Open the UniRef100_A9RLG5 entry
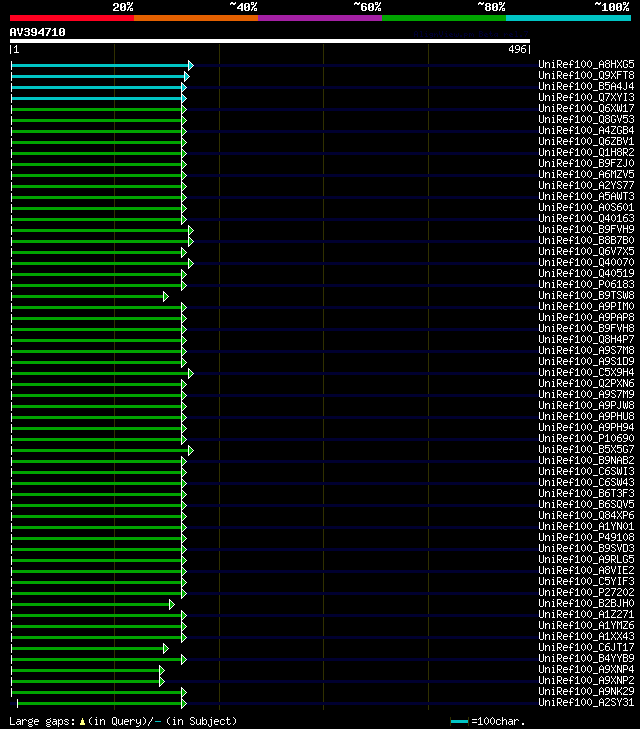The width and height of the screenshot is (640, 729). tap(586, 559)
